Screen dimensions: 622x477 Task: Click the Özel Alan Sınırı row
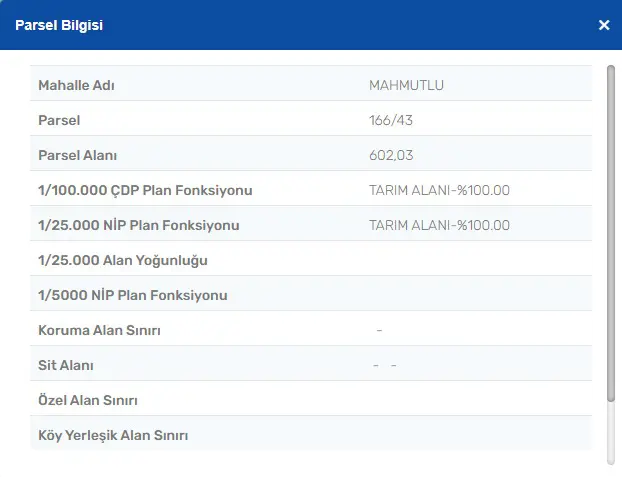click(311, 400)
